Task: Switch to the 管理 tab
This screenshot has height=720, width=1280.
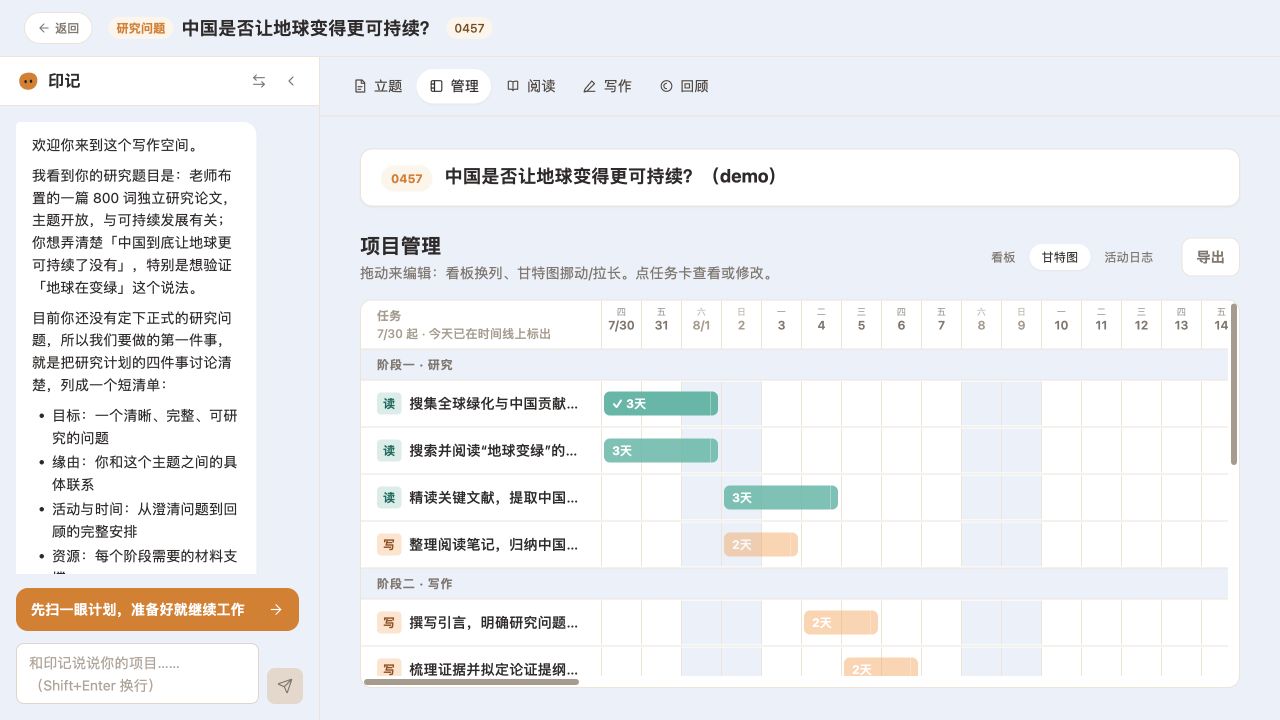Action: pos(454,86)
